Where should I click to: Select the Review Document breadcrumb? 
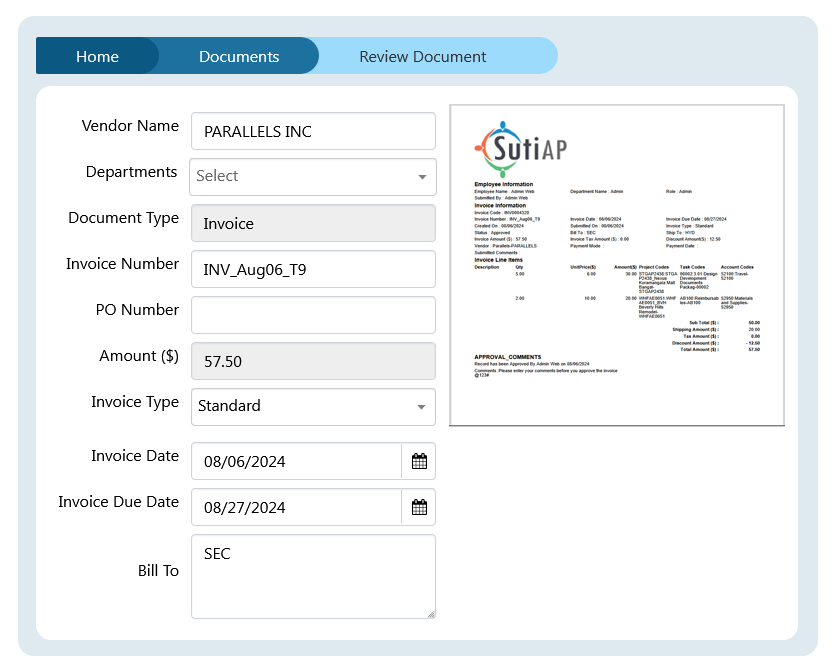423,56
